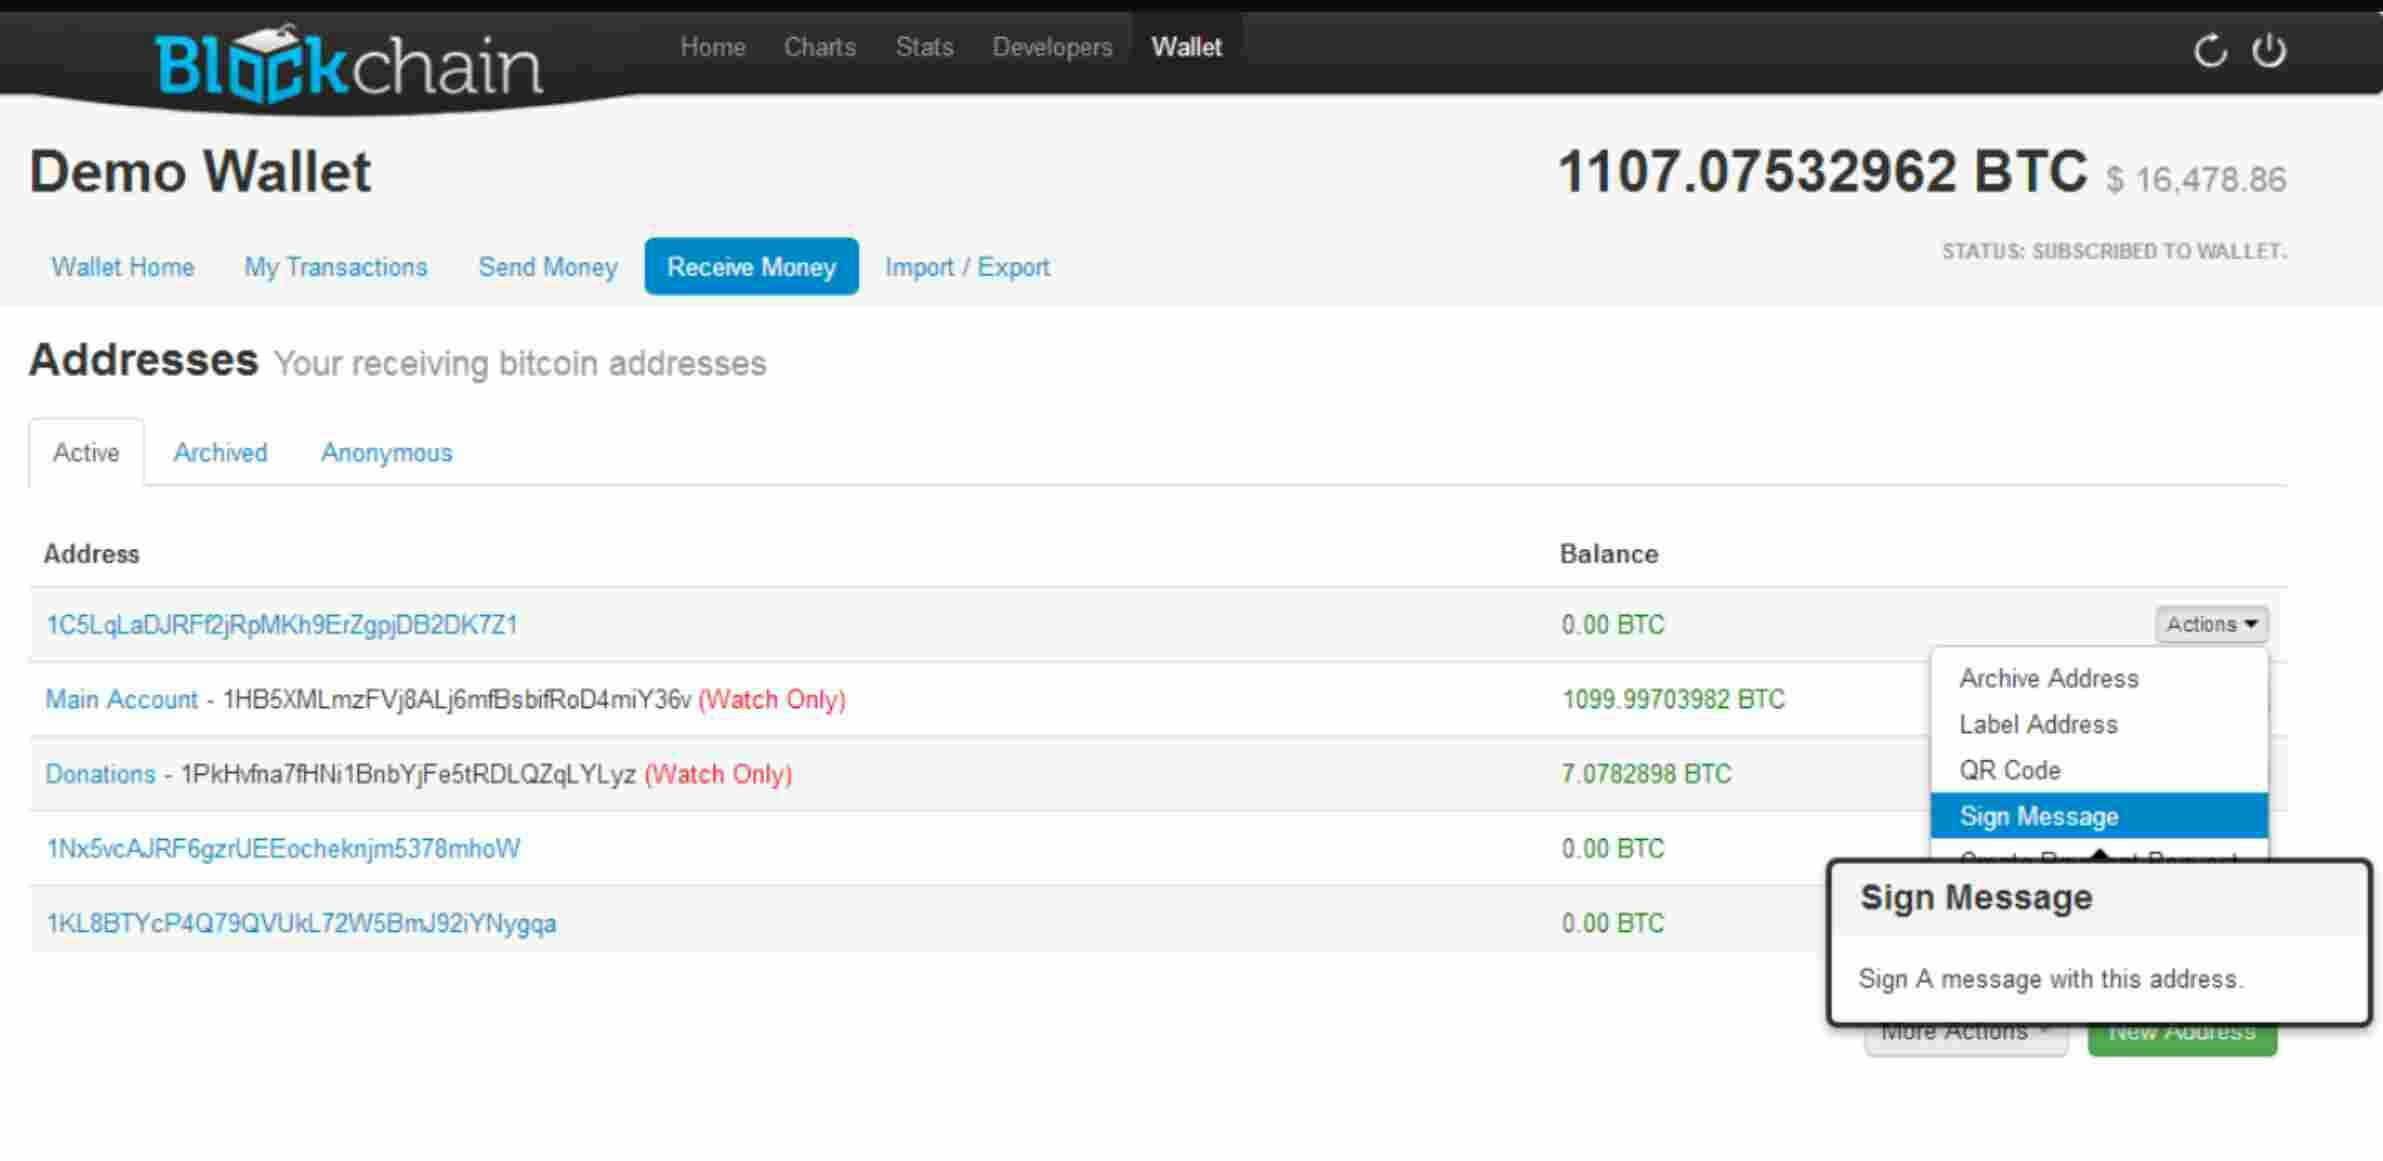The width and height of the screenshot is (2383, 1161).
Task: Click the power logout icon
Action: coord(2268,50)
